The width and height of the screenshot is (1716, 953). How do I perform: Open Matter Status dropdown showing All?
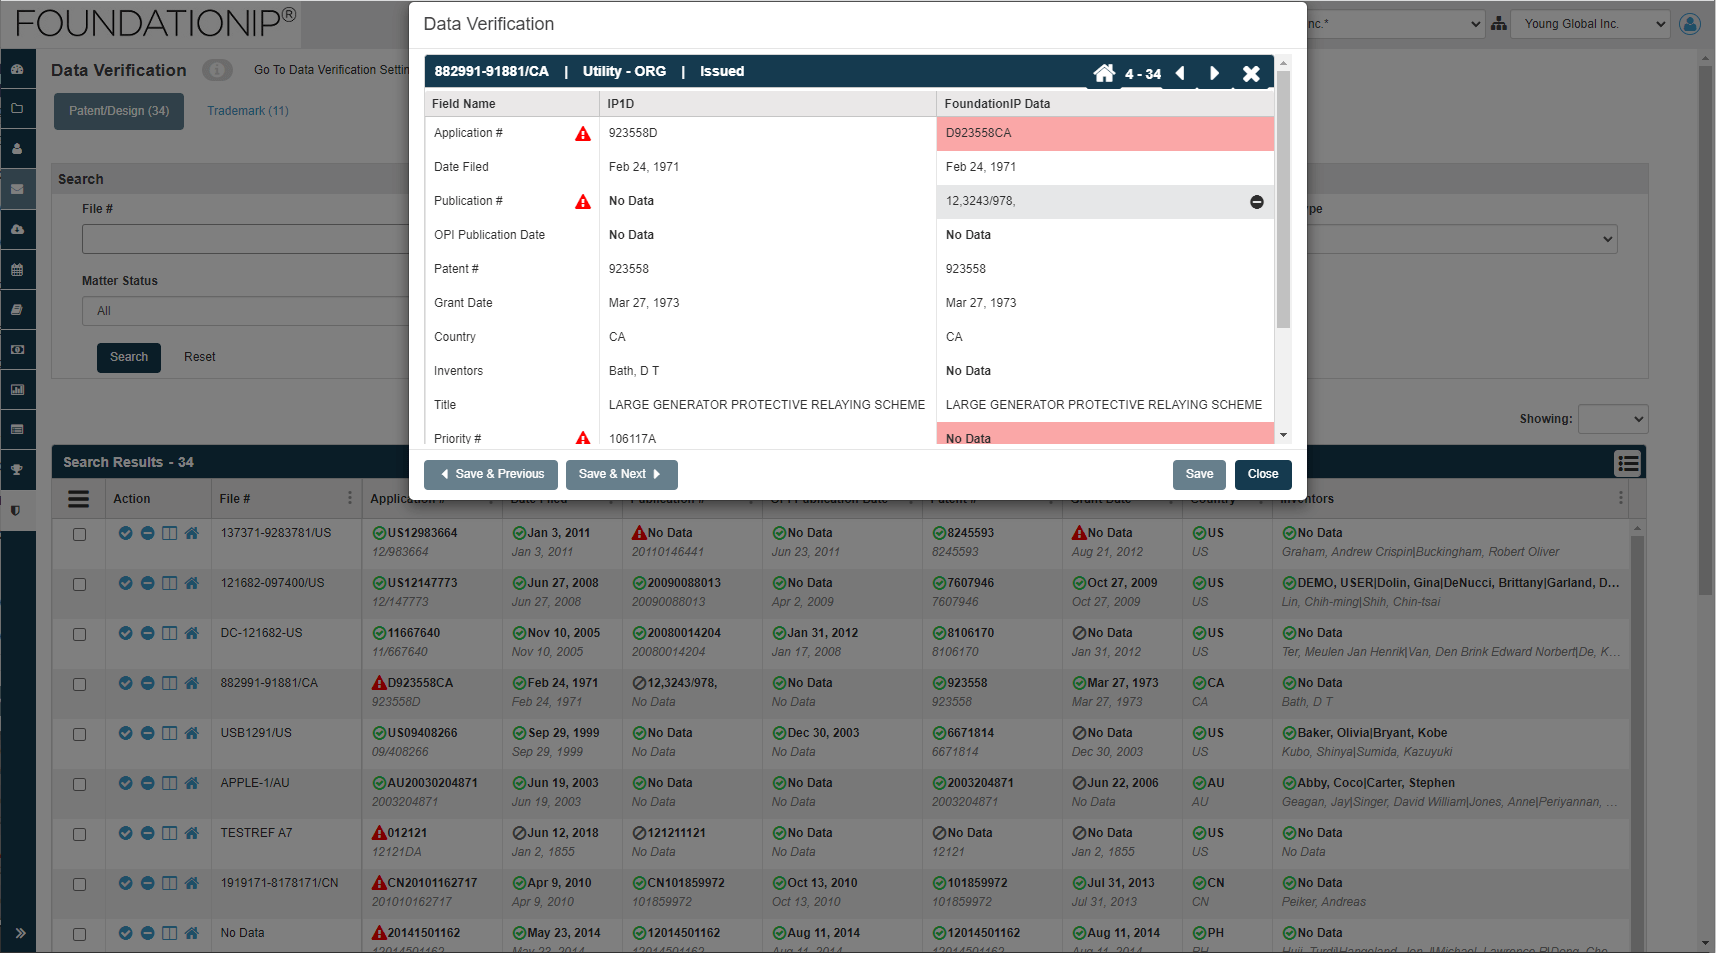click(245, 311)
